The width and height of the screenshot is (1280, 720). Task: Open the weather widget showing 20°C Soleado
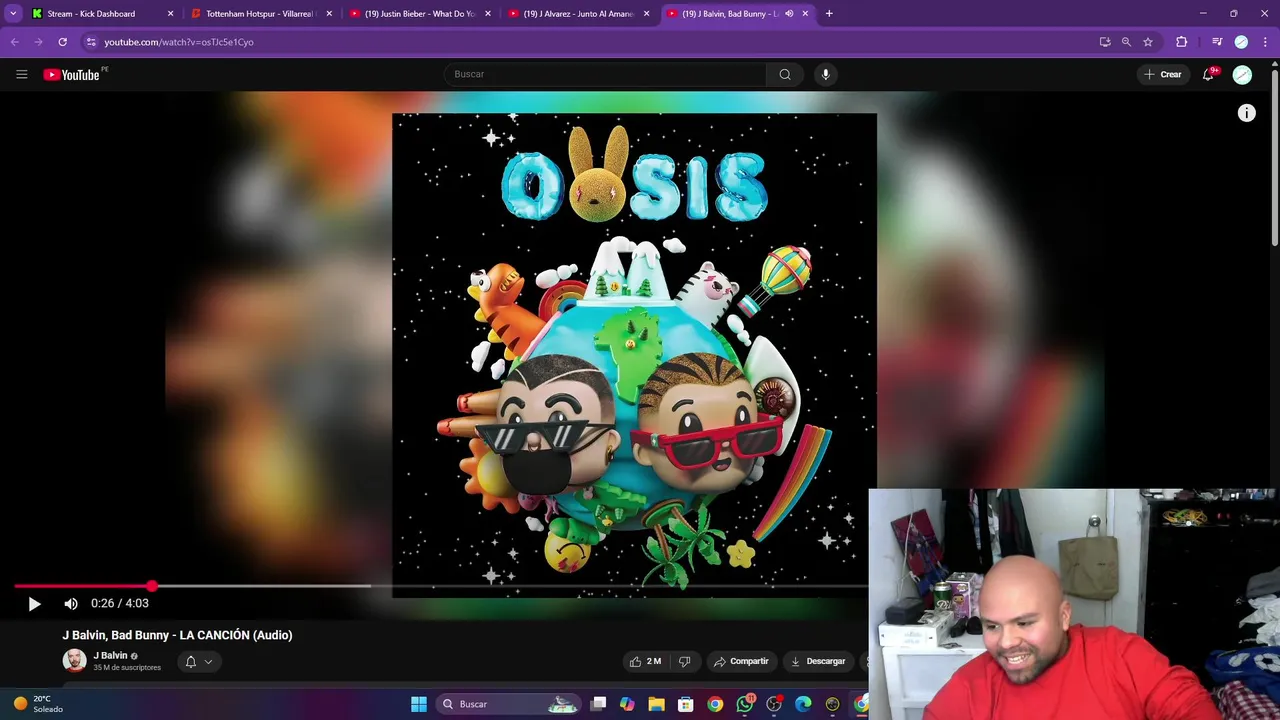pyautogui.click(x=38, y=704)
